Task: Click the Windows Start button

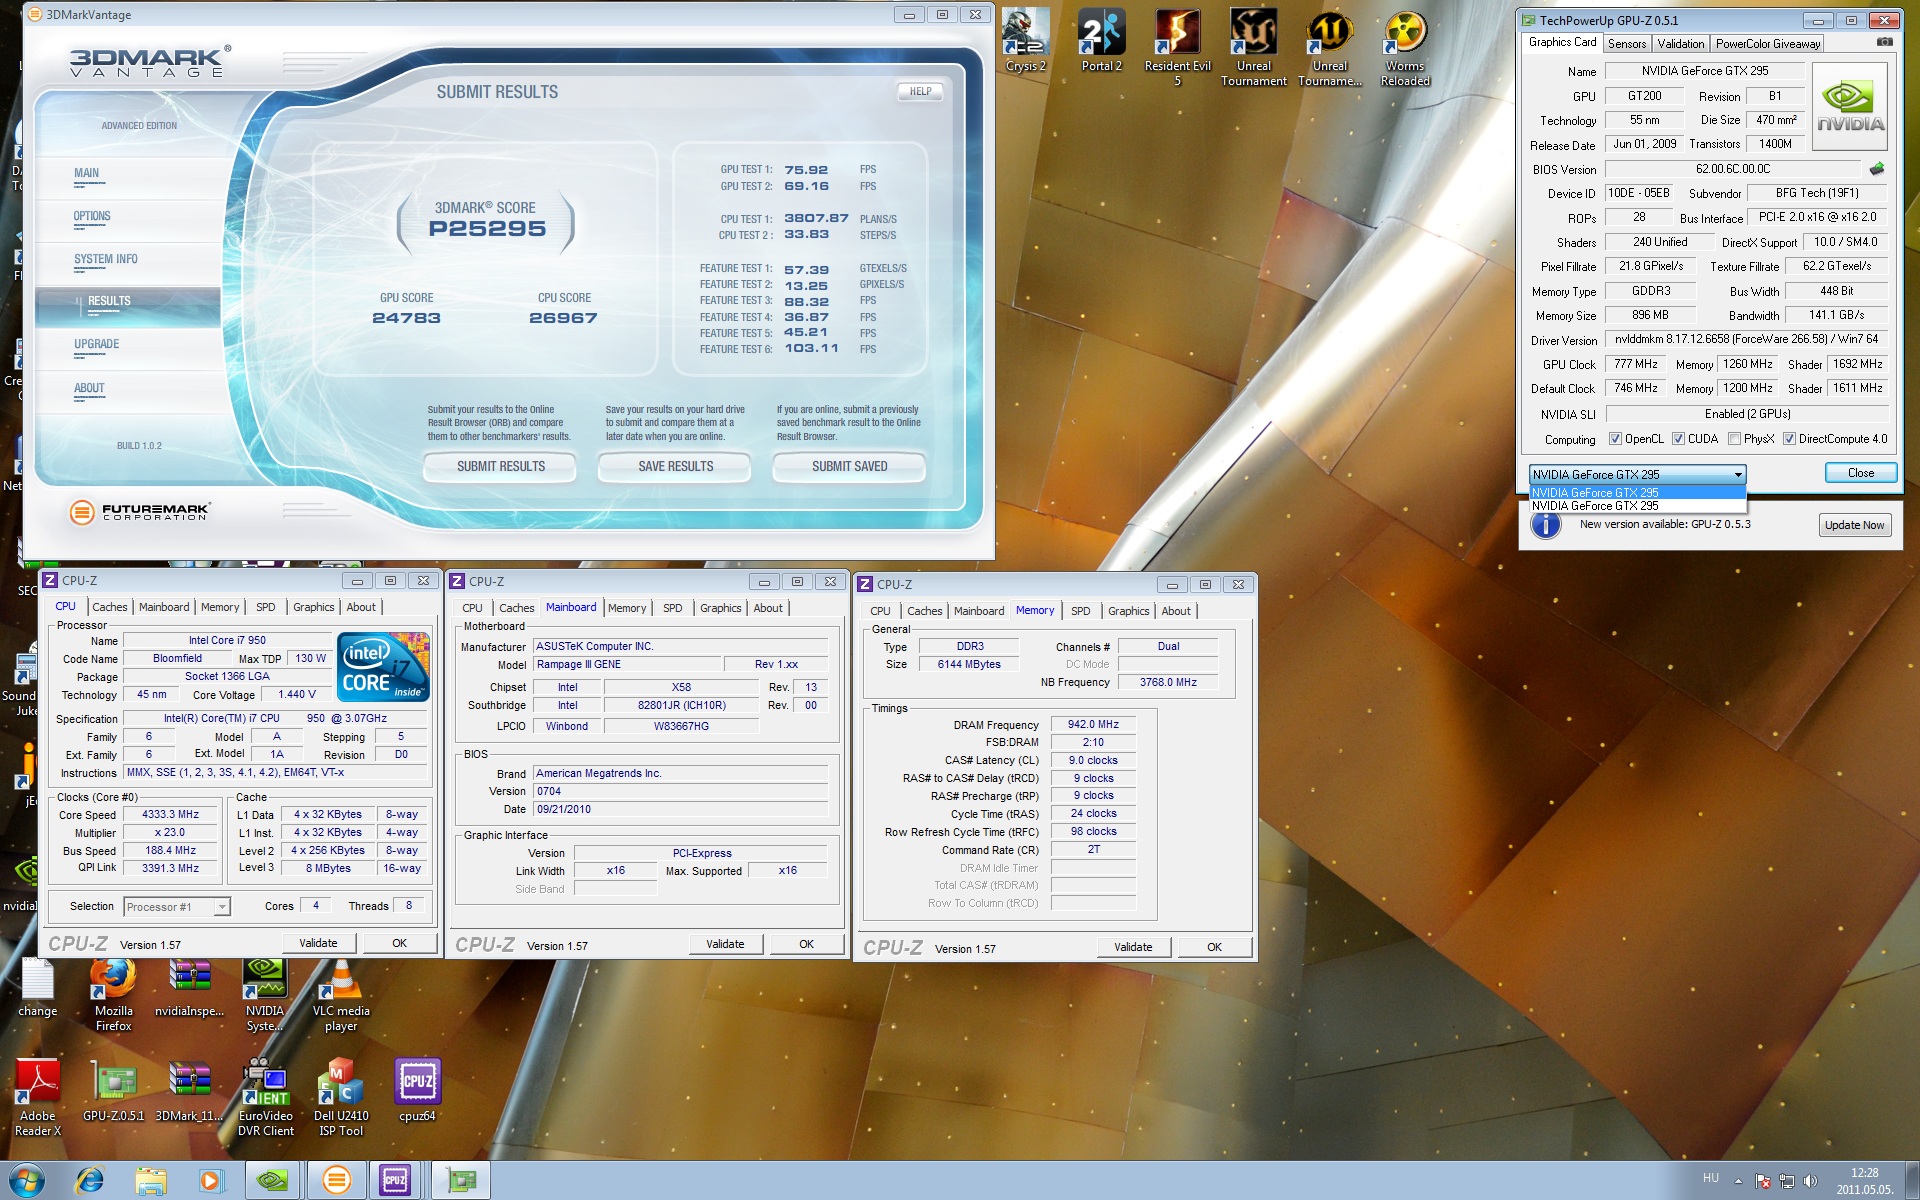Action: 27,1181
